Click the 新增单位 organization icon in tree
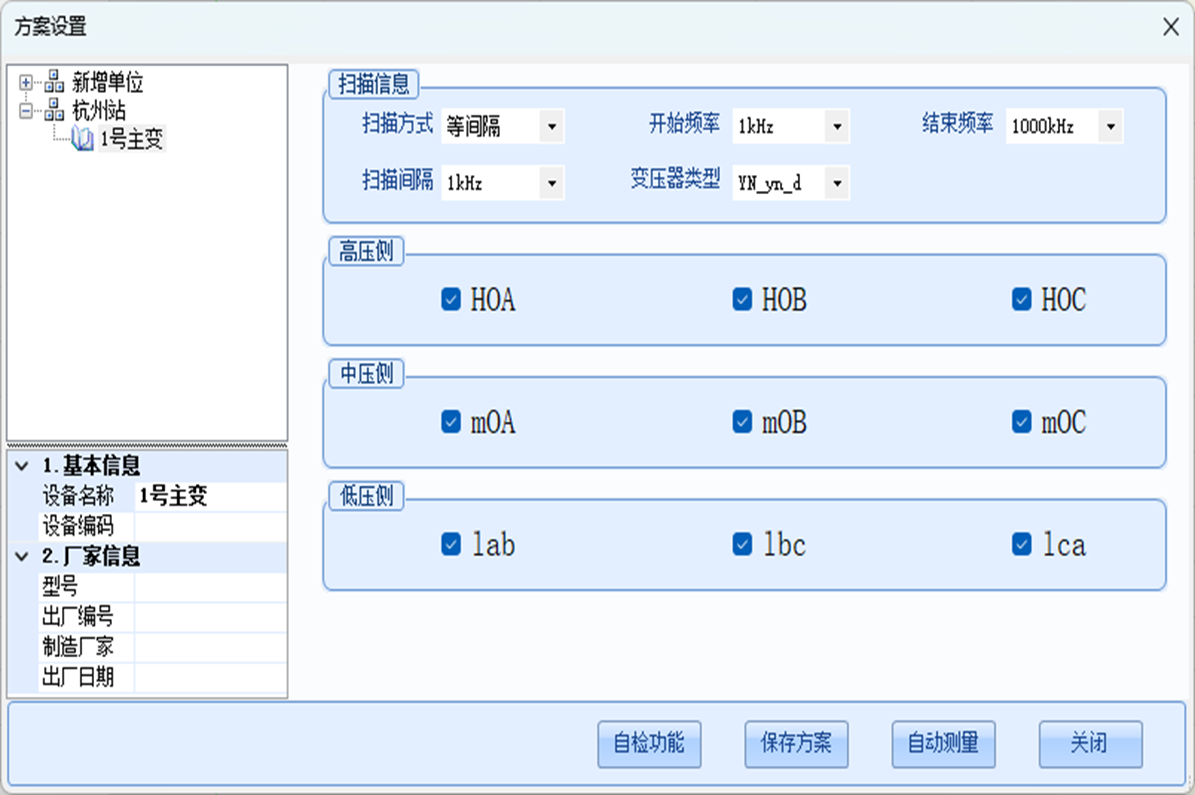 click(x=54, y=82)
